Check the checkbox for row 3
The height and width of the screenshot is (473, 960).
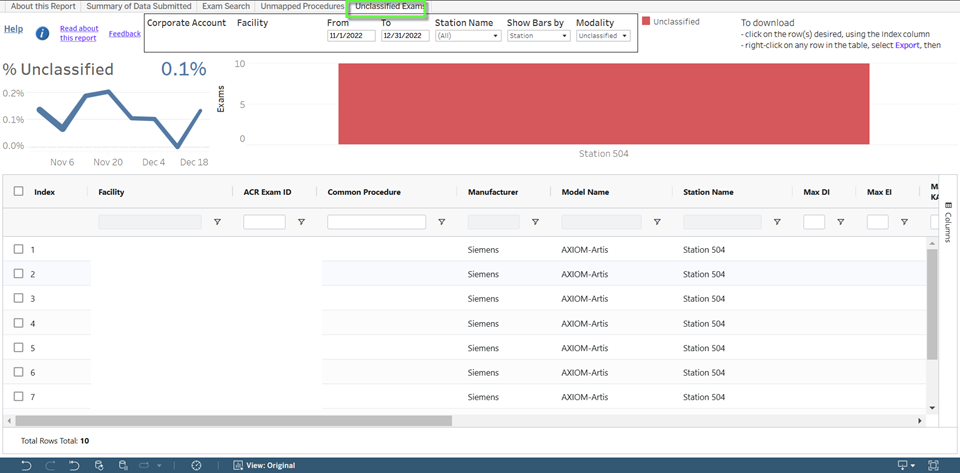(x=18, y=298)
